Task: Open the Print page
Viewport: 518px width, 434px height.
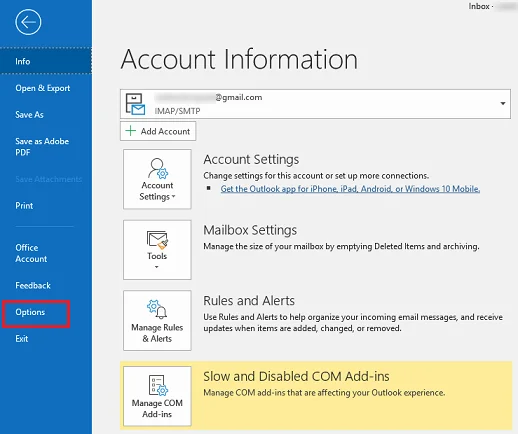Action: [x=24, y=206]
